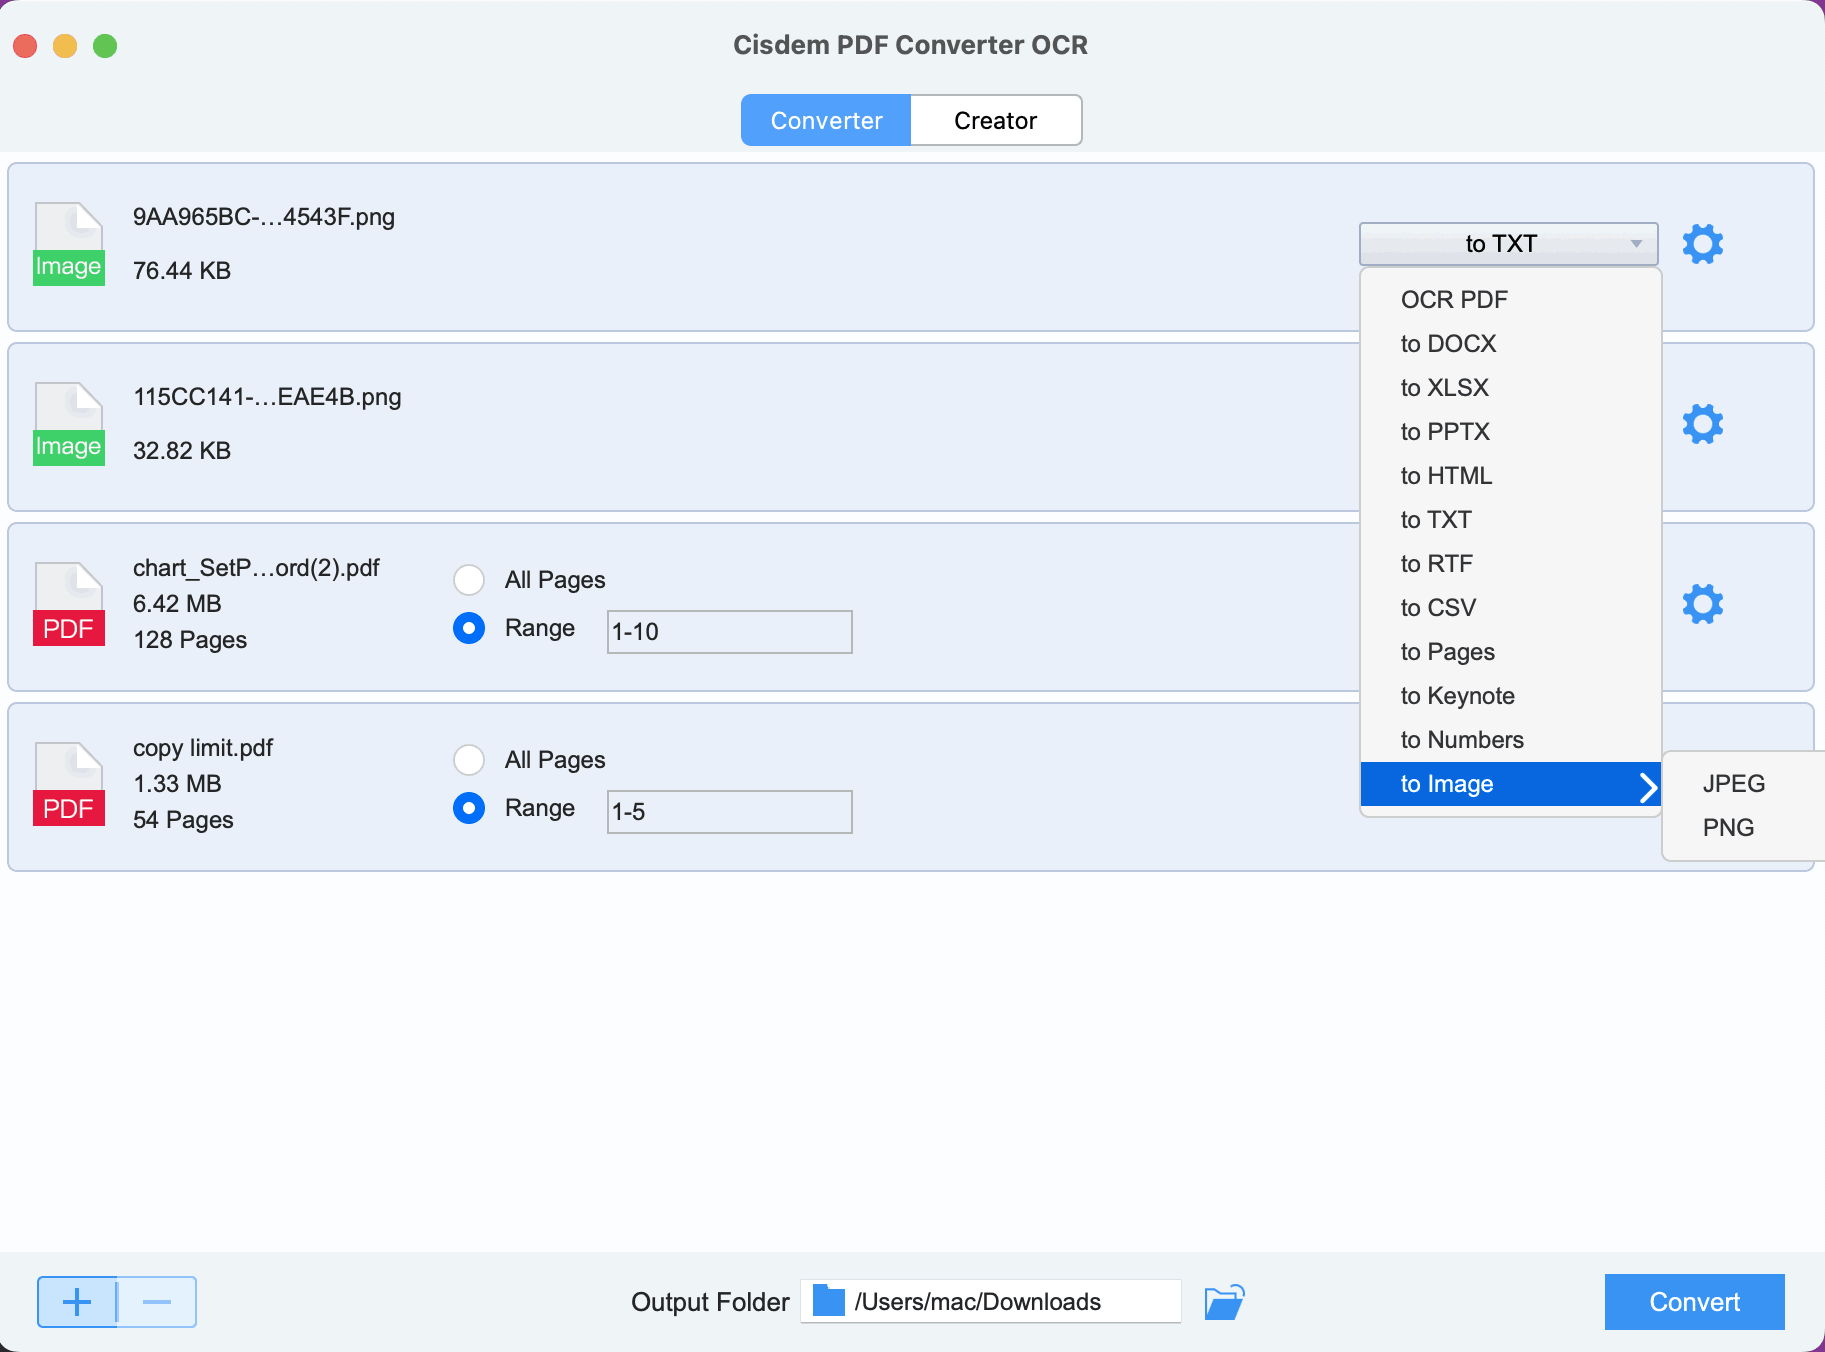Choose to RTF from format menu
This screenshot has width=1825, height=1352.
[x=1510, y=564]
